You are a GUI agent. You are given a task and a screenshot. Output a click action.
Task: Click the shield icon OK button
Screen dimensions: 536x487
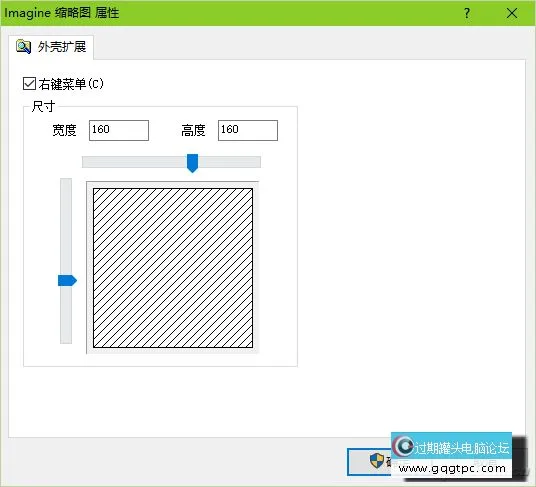[370, 462]
